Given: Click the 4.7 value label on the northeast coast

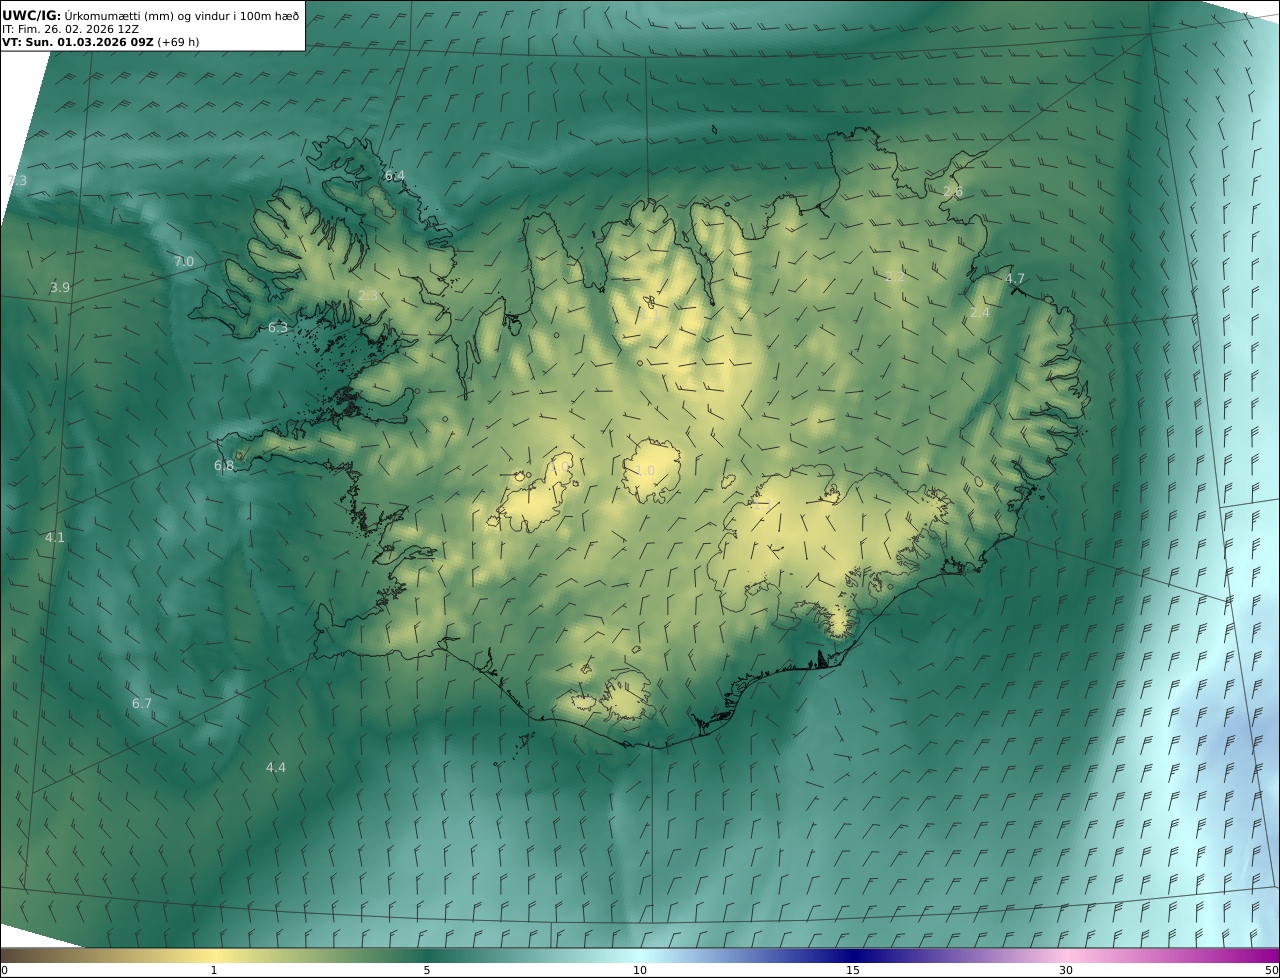Looking at the screenshot, I should (1015, 279).
